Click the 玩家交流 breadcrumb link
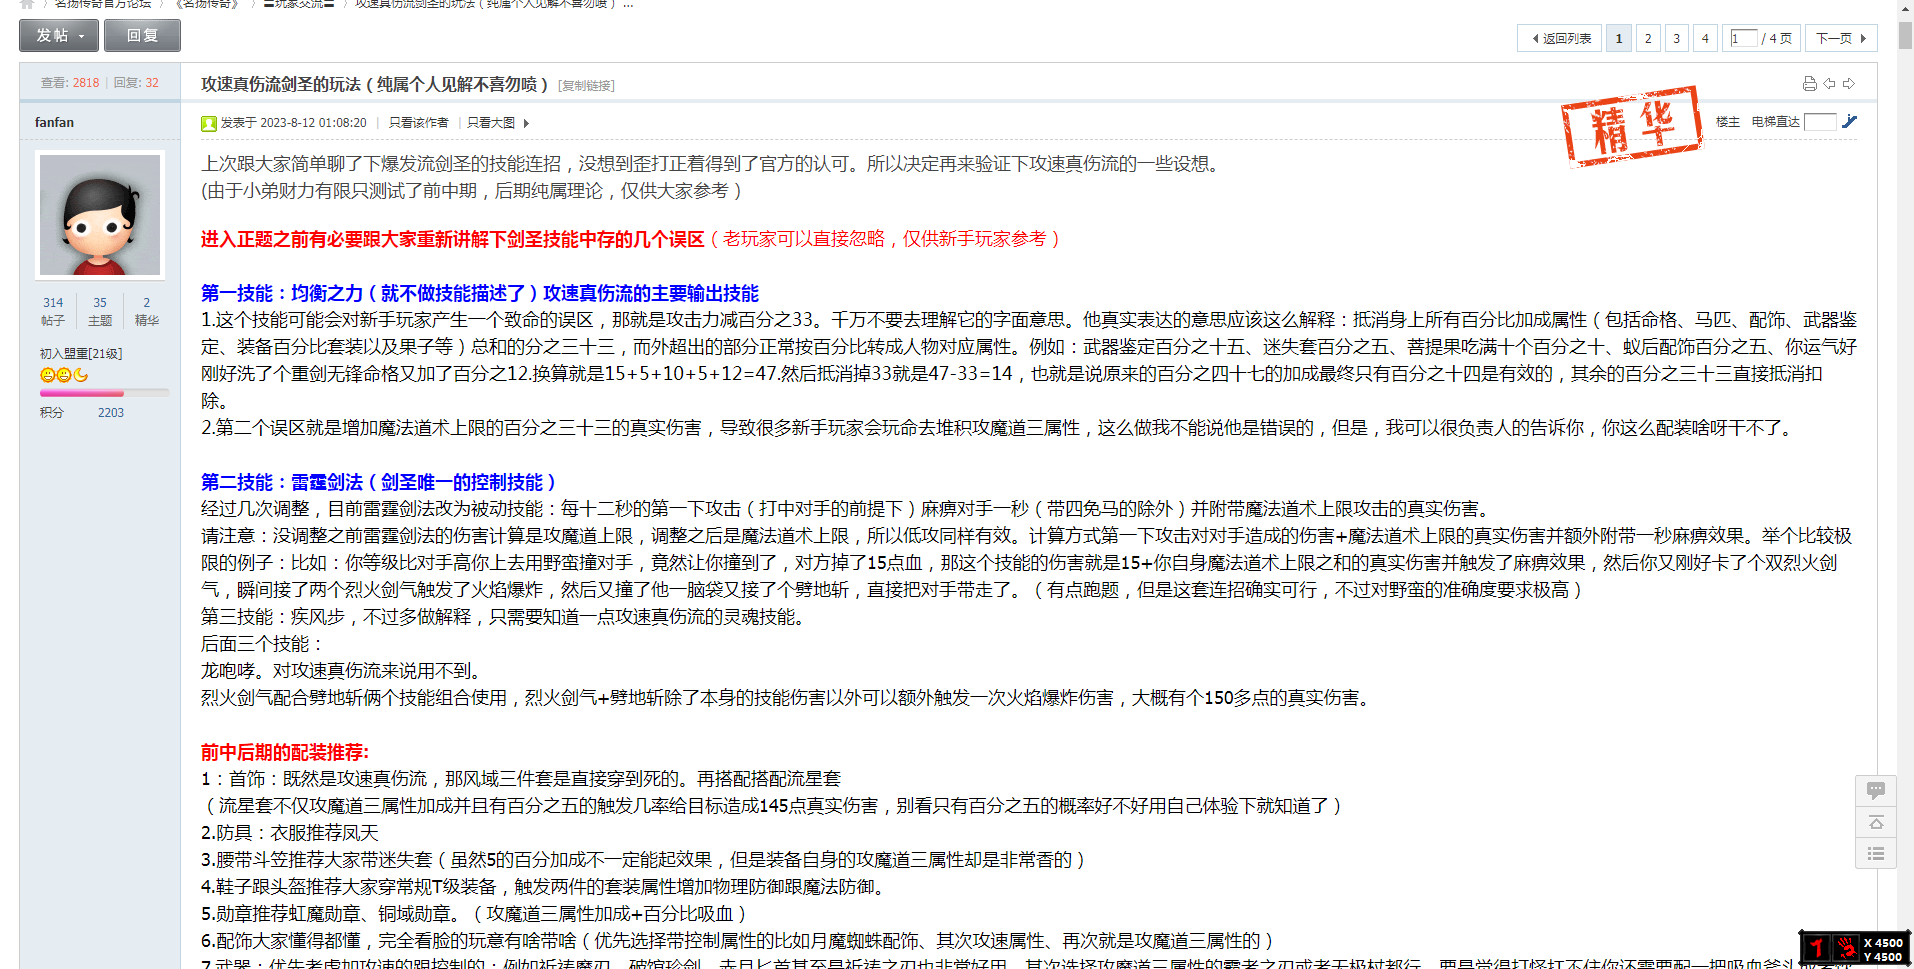The width and height of the screenshot is (1914, 969). point(299,4)
